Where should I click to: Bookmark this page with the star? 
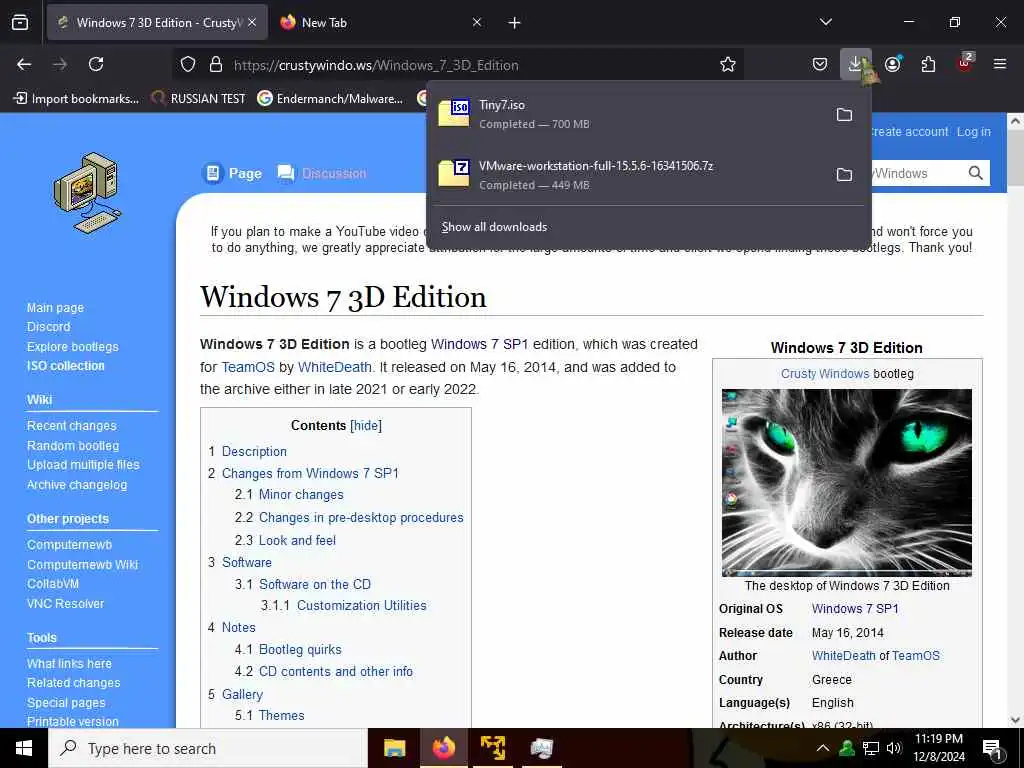click(x=728, y=64)
